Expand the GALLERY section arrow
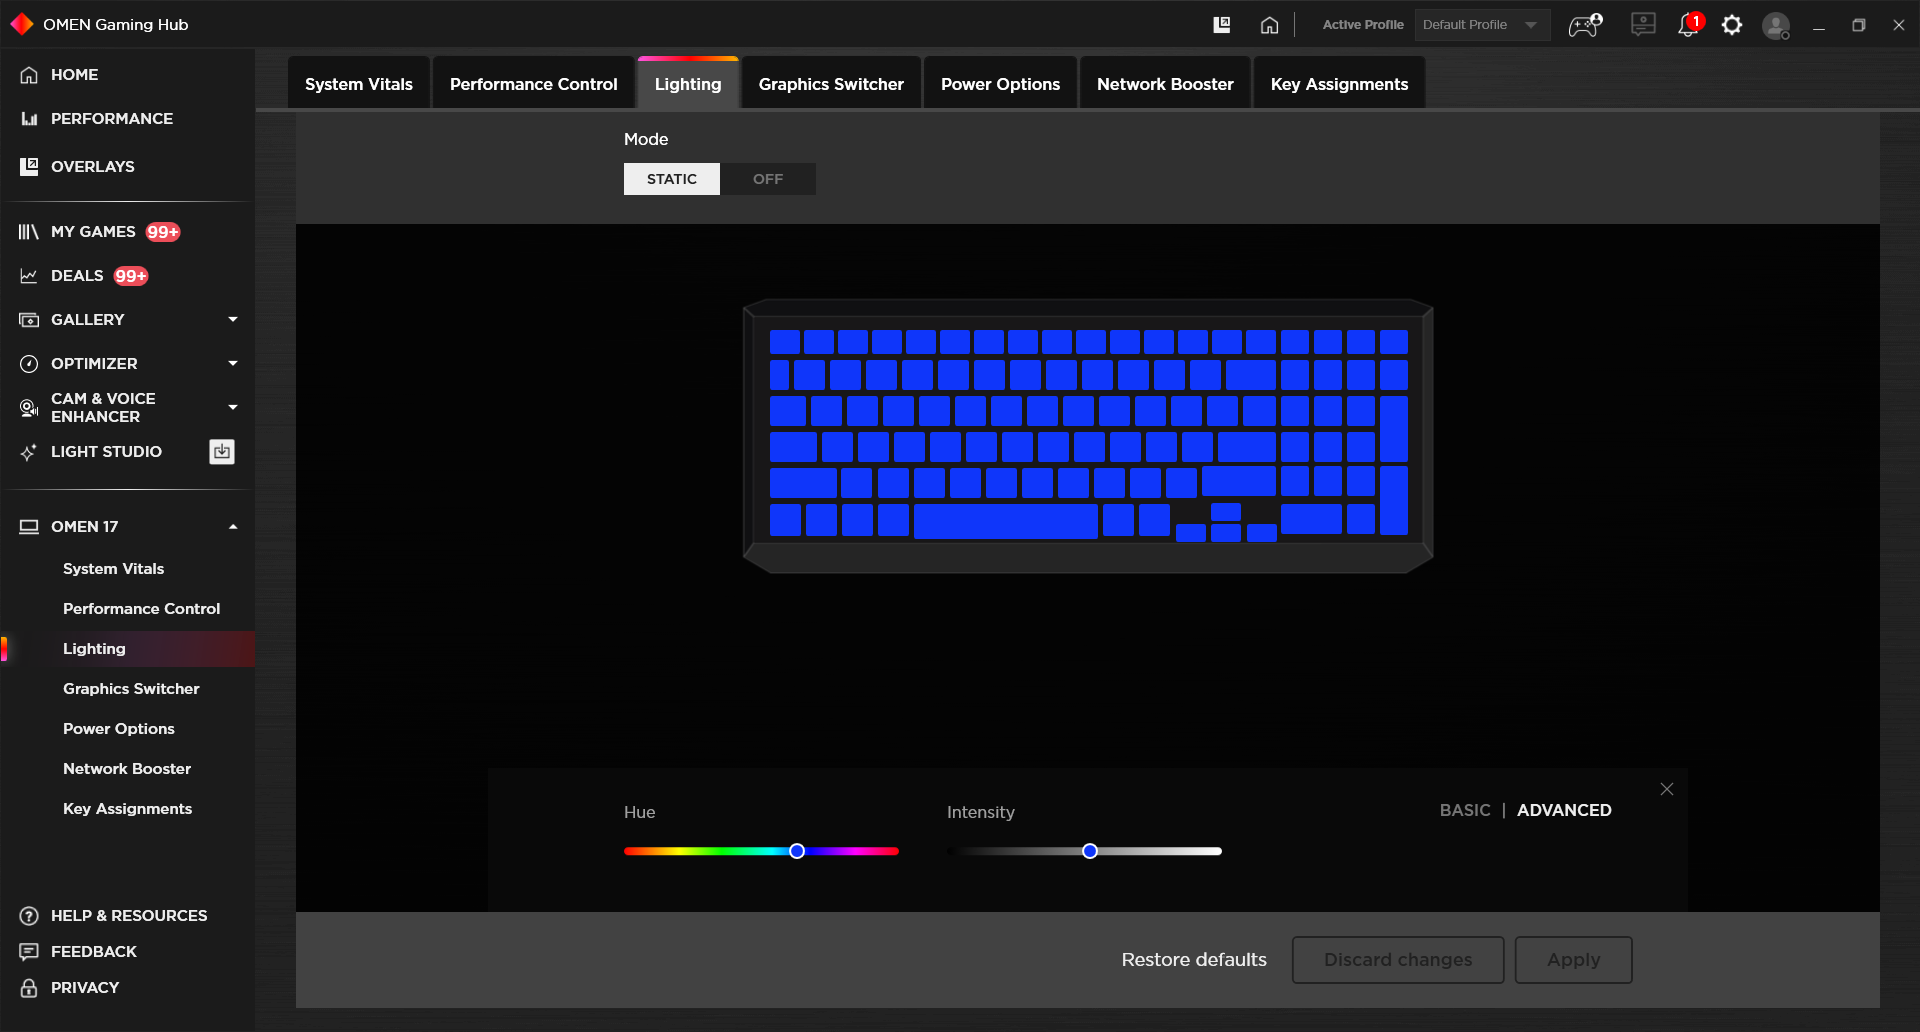The height and width of the screenshot is (1032, 1920). (233, 320)
